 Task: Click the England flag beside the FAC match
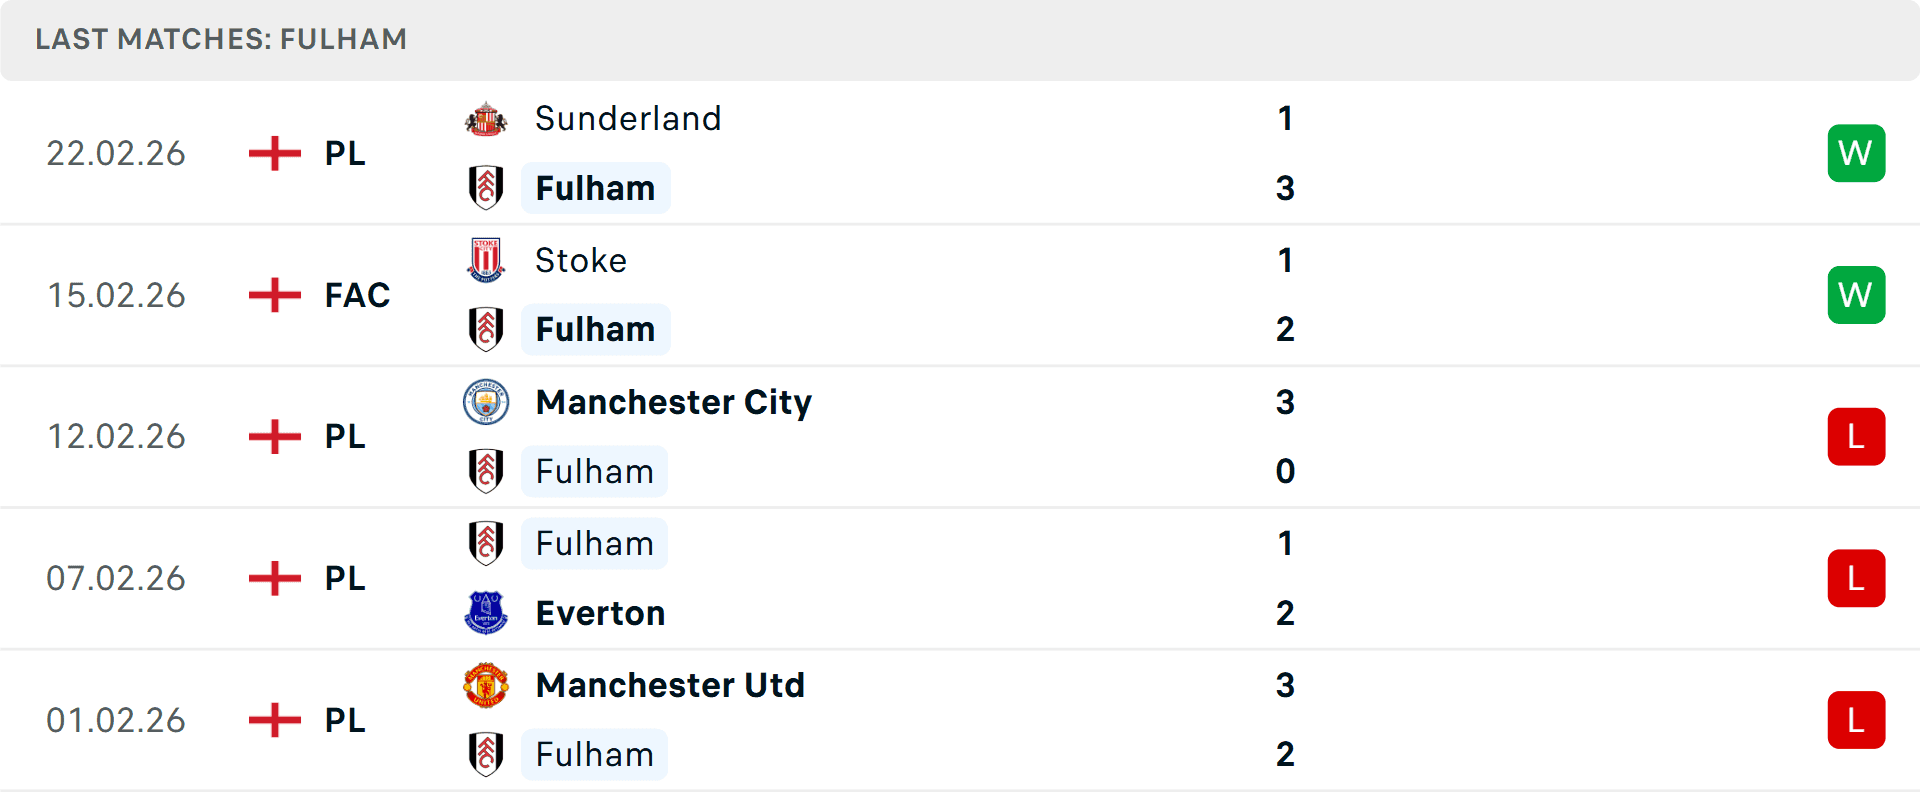coord(273,295)
